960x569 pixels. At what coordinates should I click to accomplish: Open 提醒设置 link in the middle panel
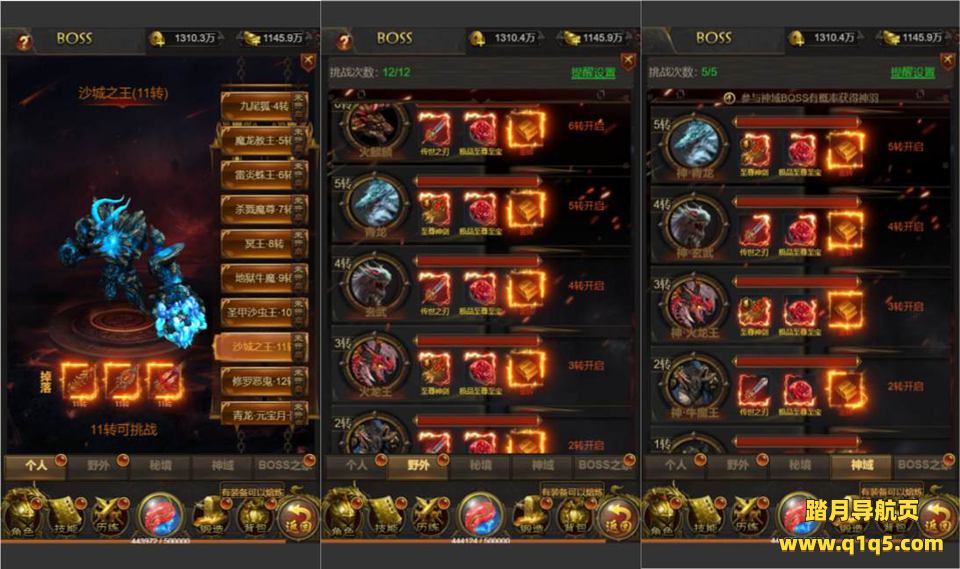[x=593, y=73]
